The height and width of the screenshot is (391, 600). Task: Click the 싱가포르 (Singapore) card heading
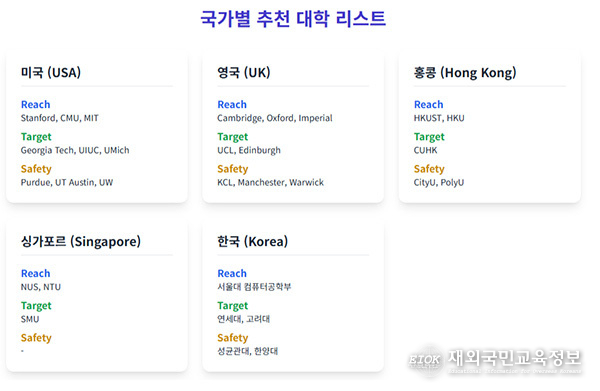click(x=81, y=241)
